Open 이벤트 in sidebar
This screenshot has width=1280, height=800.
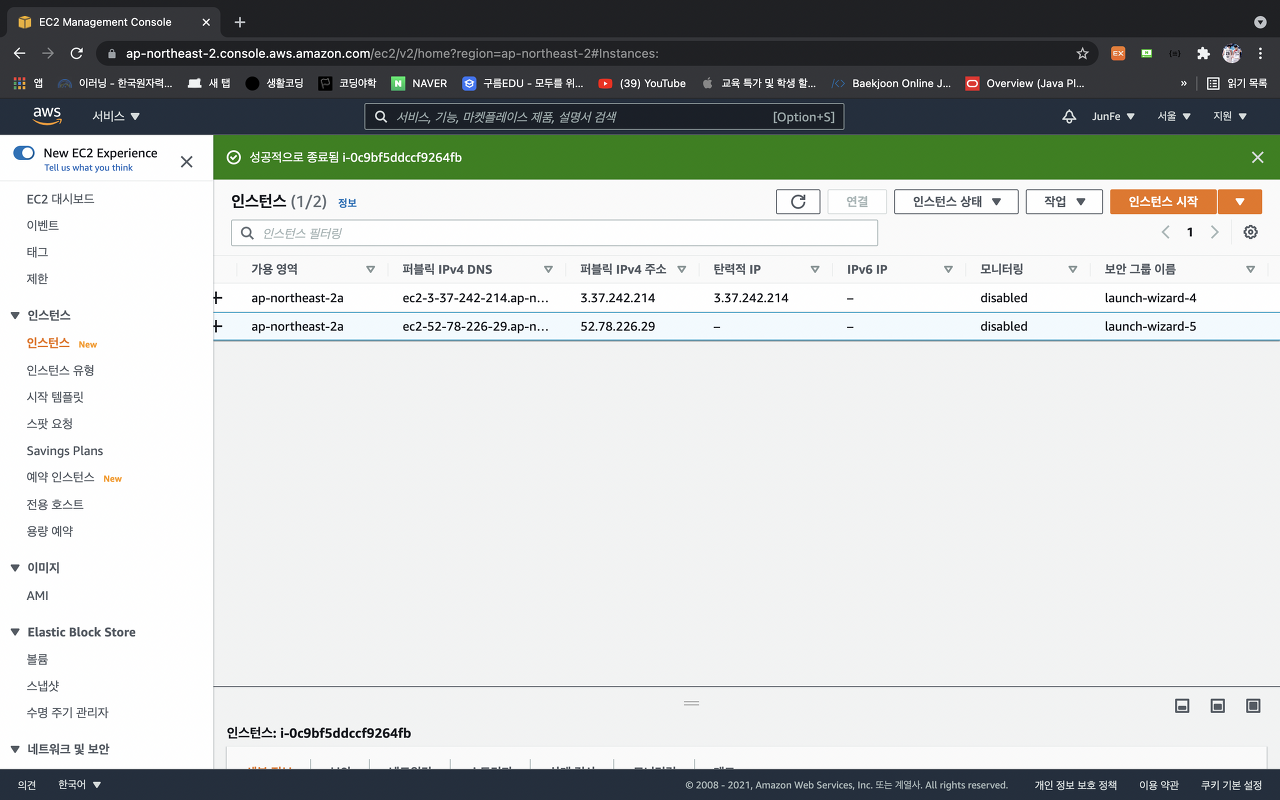coord(43,225)
